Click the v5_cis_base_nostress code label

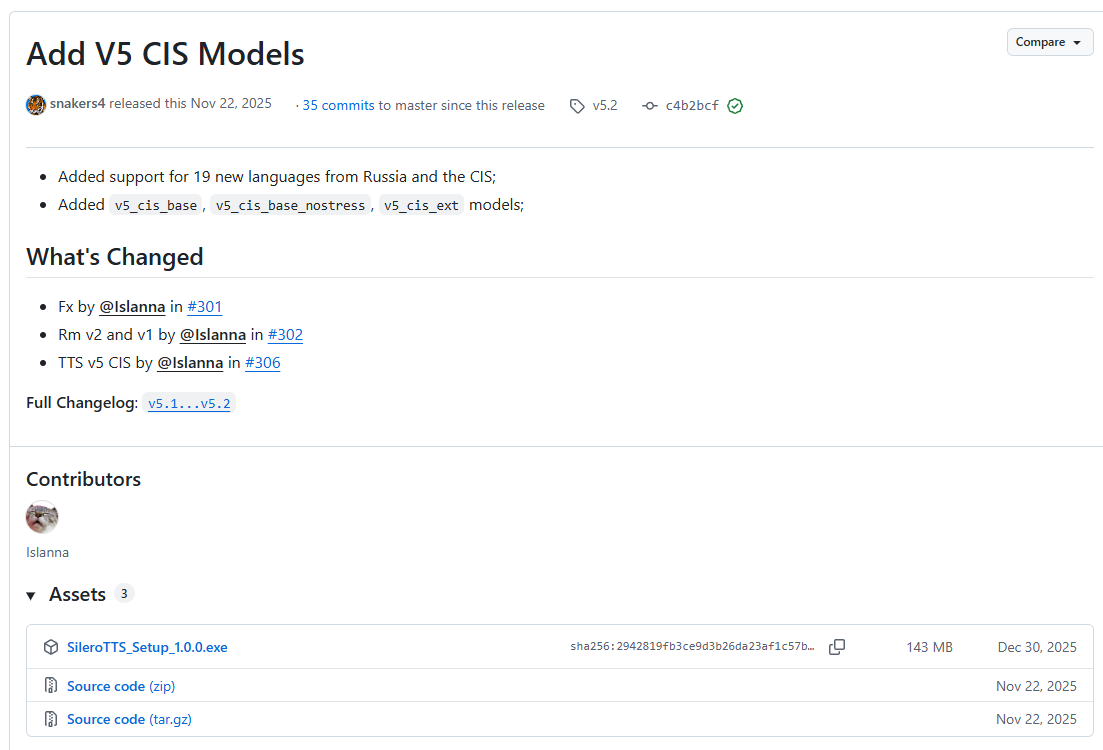(291, 205)
